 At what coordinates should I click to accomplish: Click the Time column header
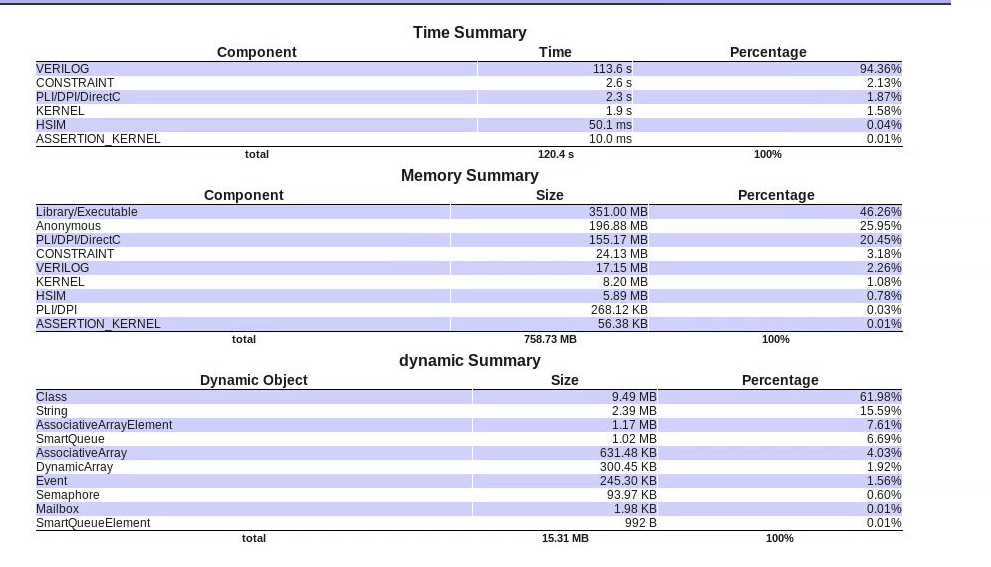click(555, 52)
